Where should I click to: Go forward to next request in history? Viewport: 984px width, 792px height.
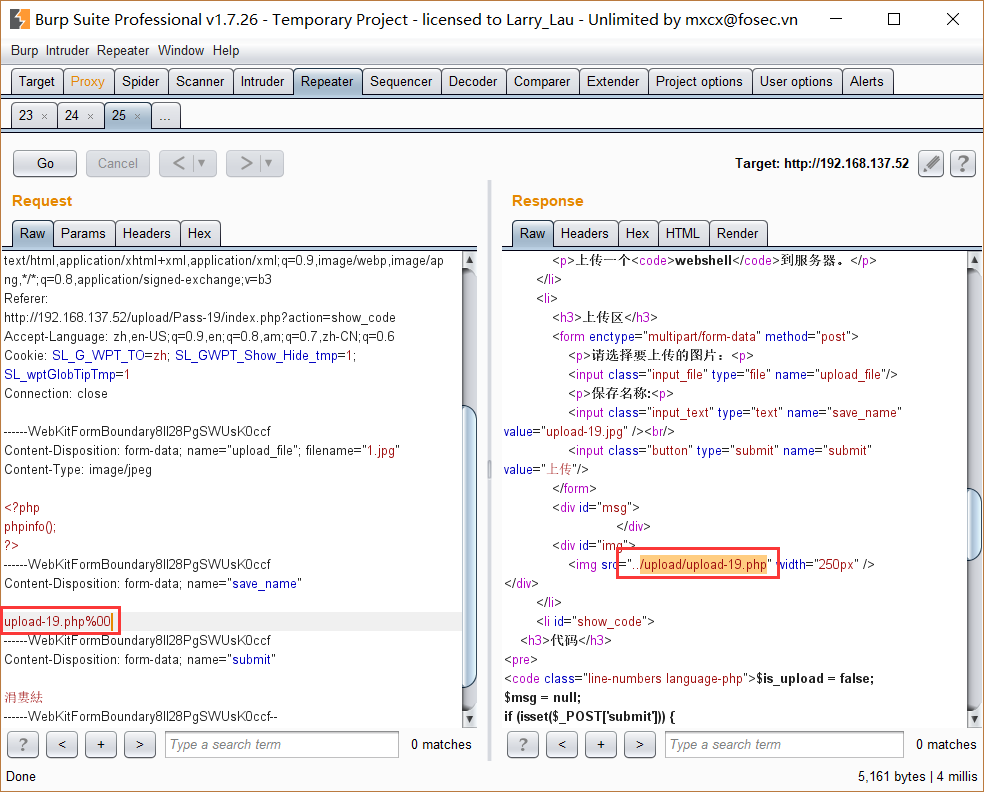246,164
